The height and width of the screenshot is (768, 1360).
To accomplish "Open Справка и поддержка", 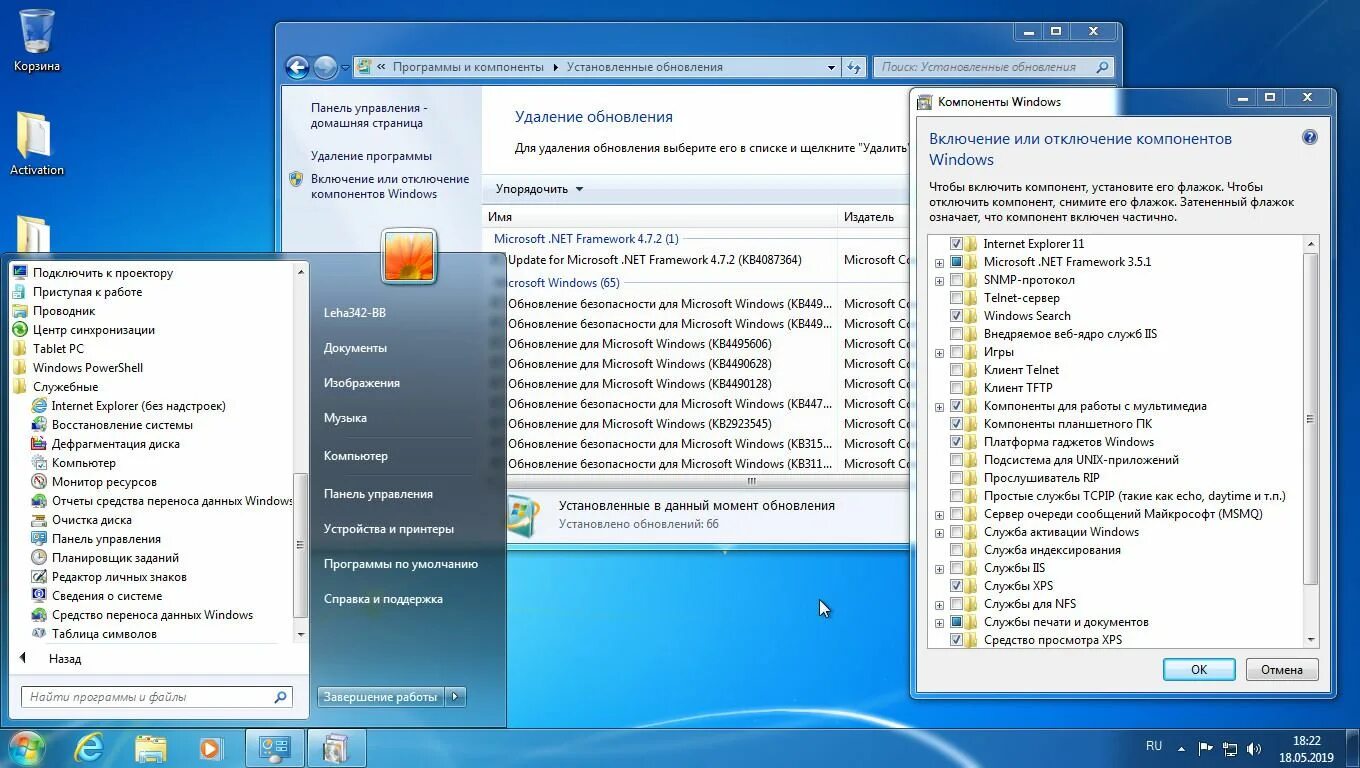I will click(383, 599).
